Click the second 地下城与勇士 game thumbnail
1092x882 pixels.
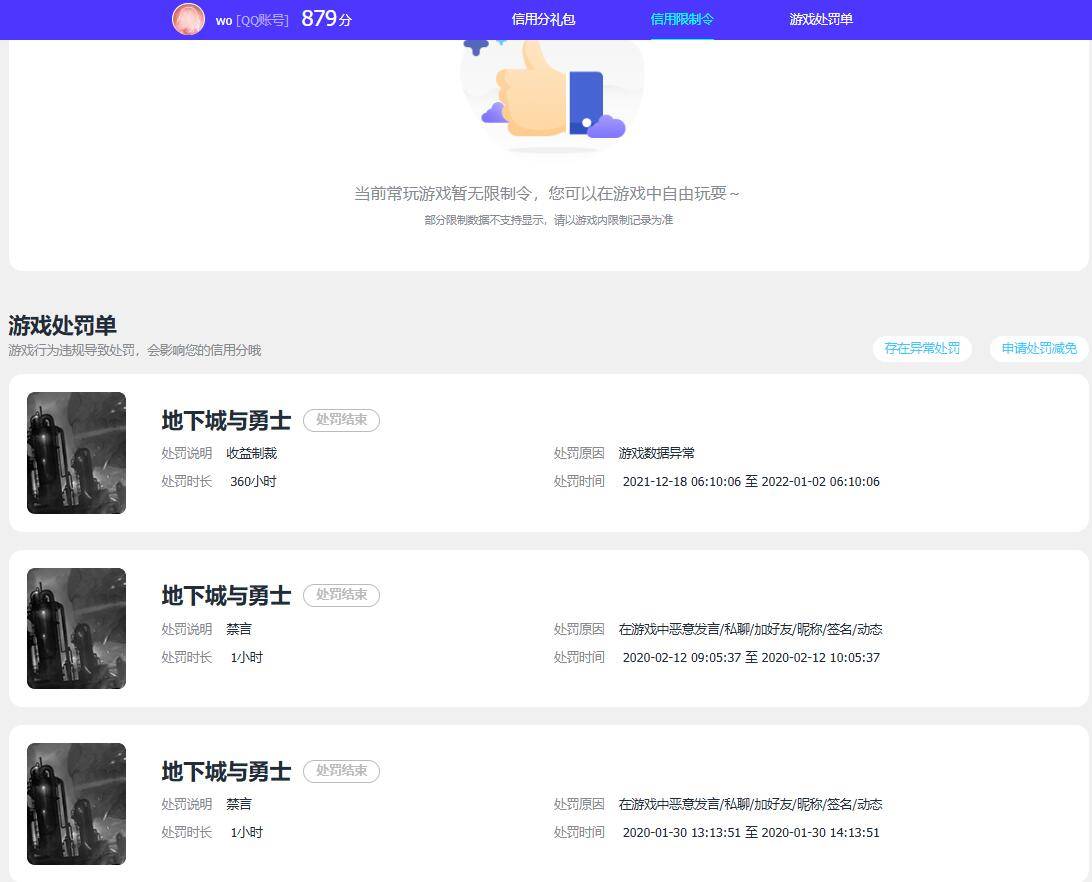click(x=76, y=628)
